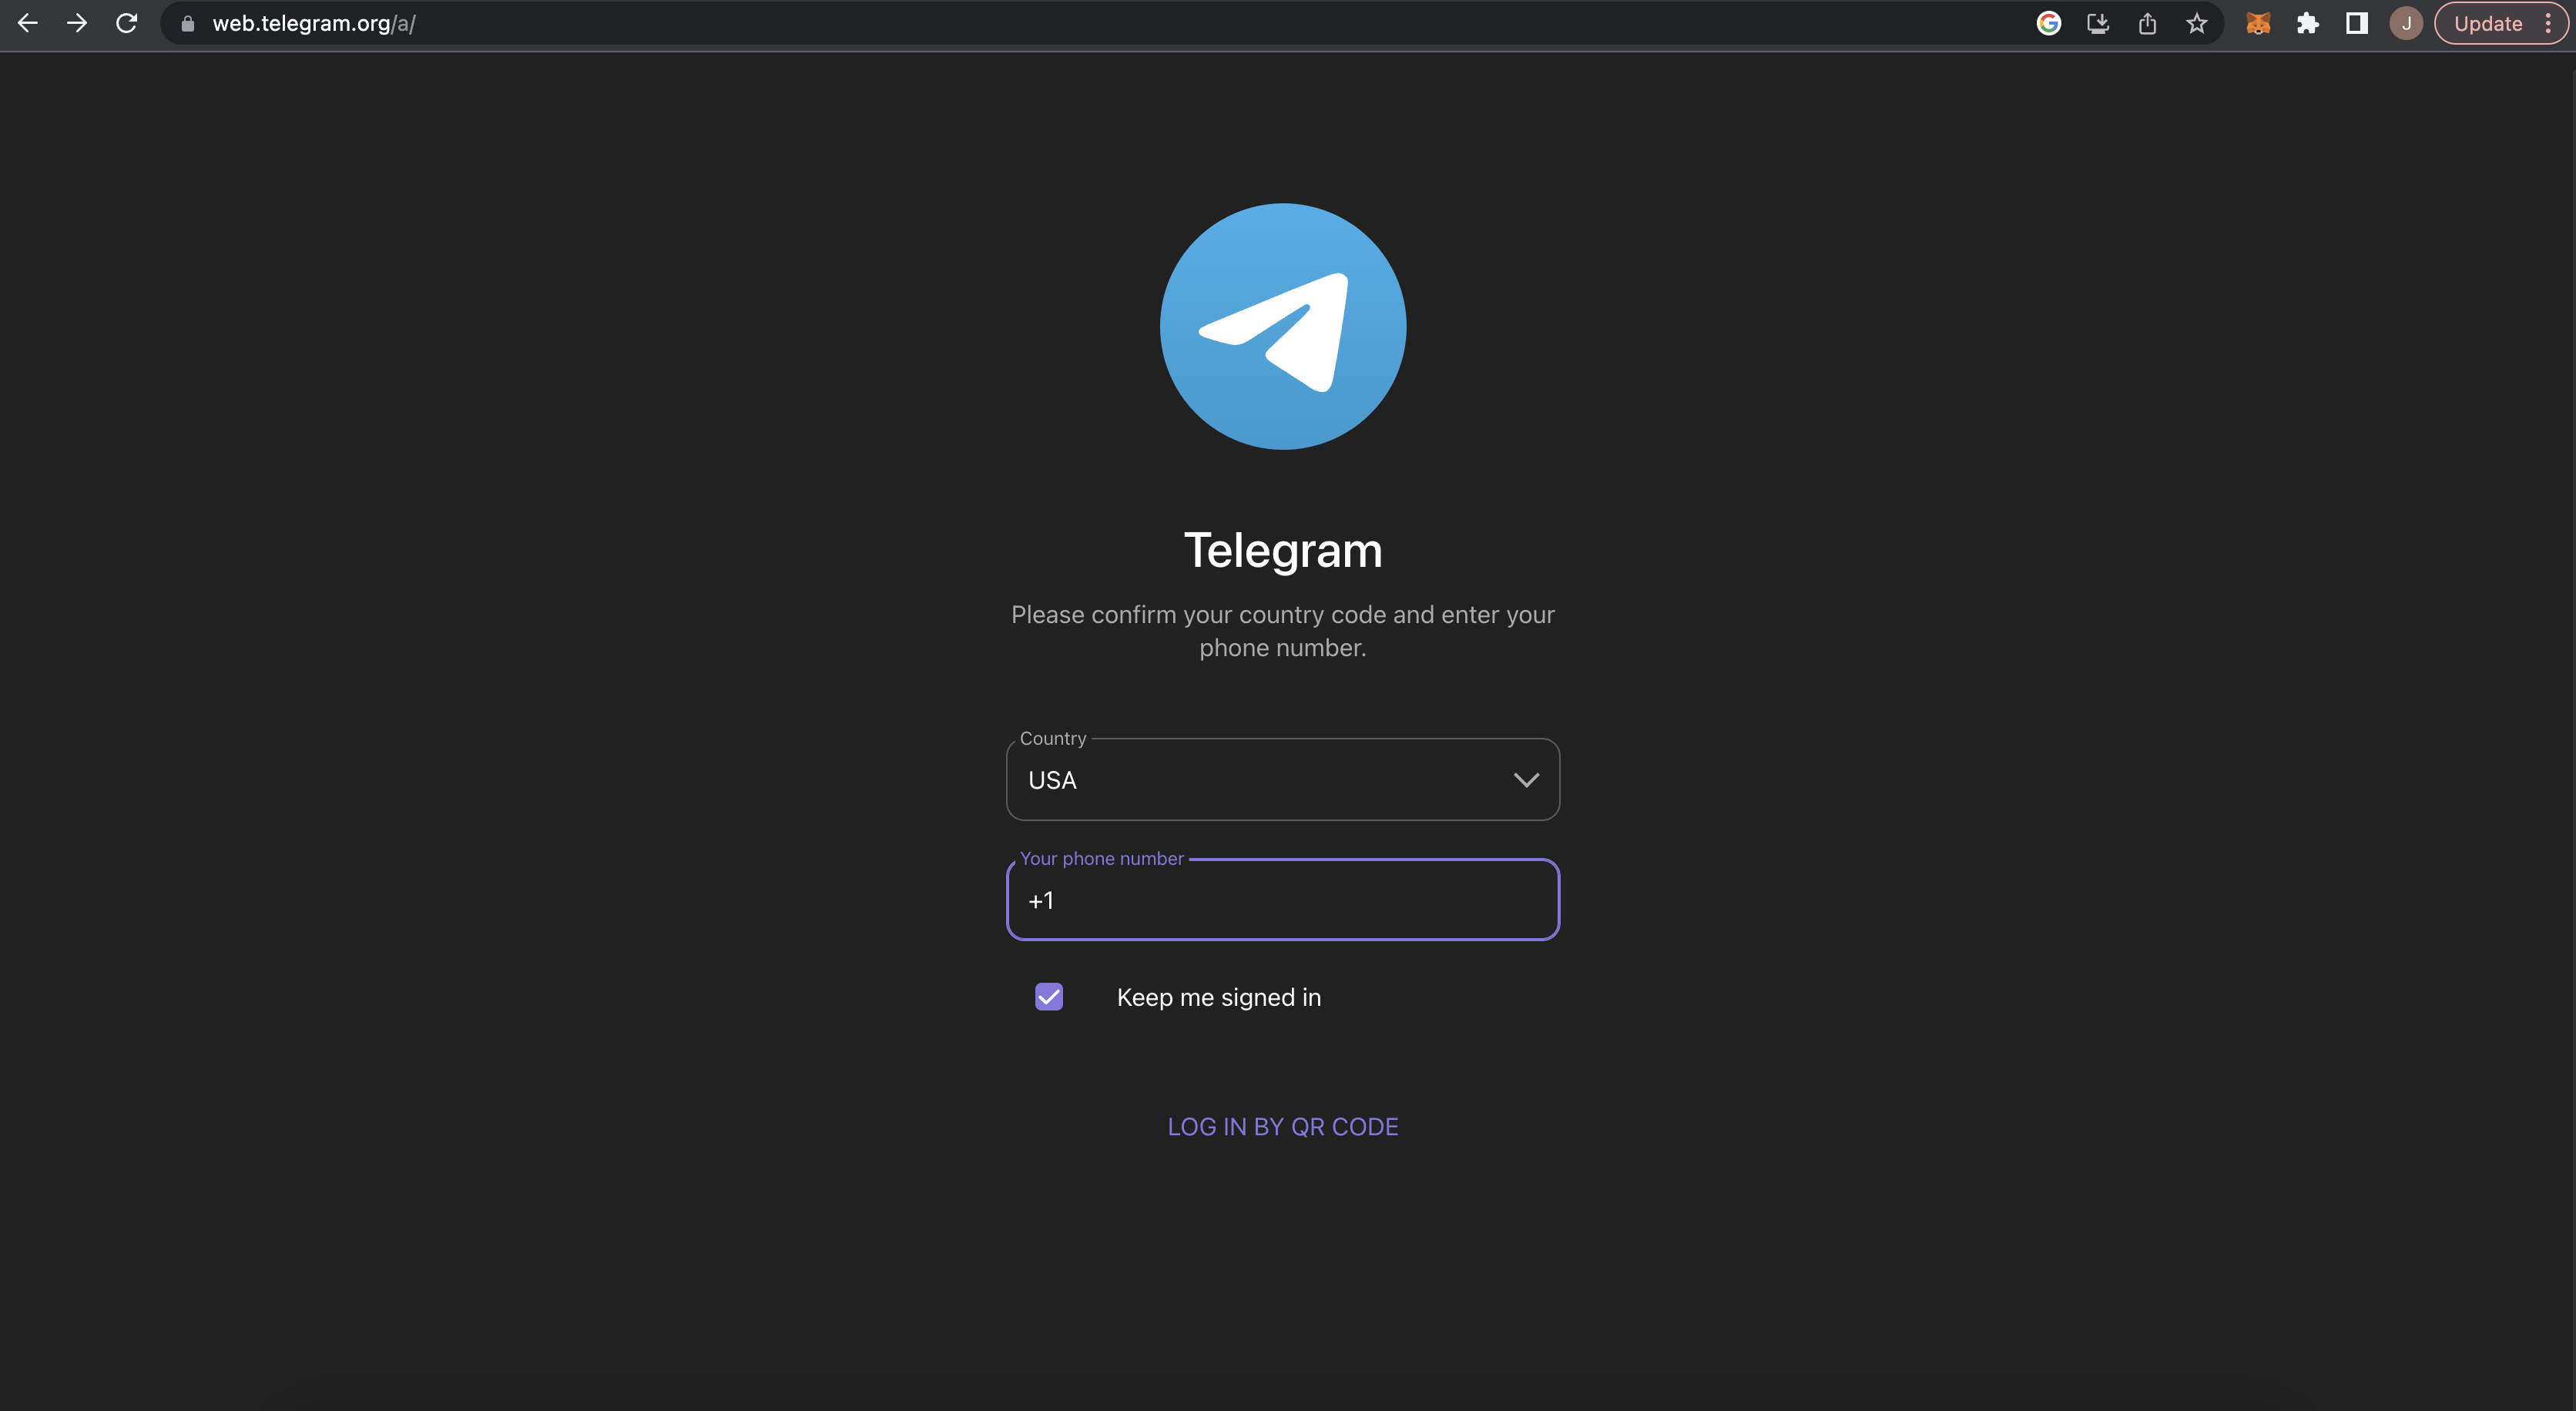Screen dimensions: 2576x1411
Task: Go back with browser back arrow
Action: tap(28, 23)
